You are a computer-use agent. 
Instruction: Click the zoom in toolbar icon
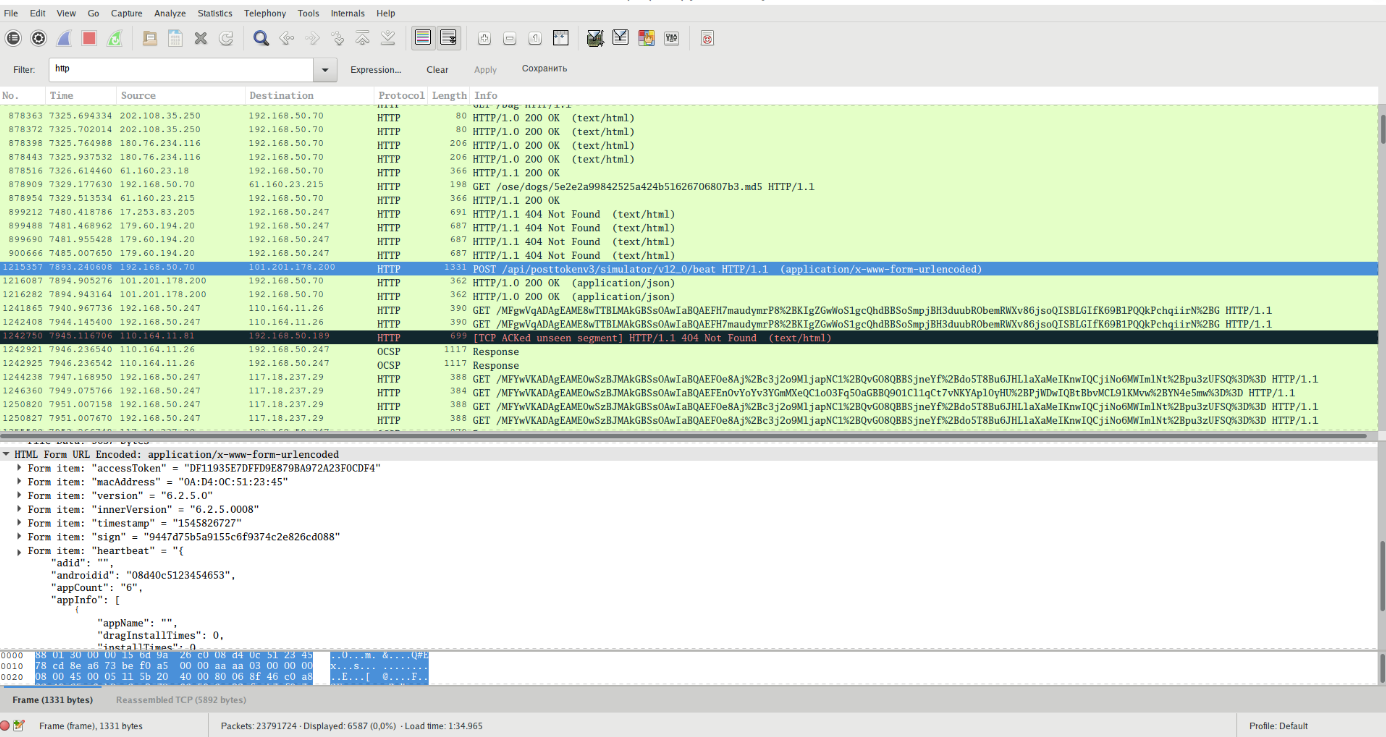tap(484, 38)
